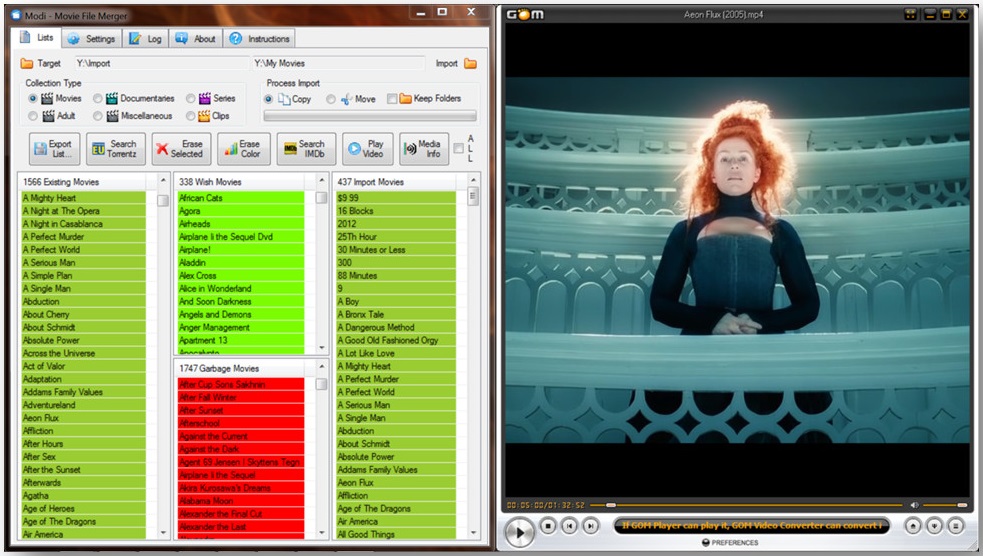Tick the ALL checkbox
Viewport: 983px width, 556px height.
pos(458,150)
